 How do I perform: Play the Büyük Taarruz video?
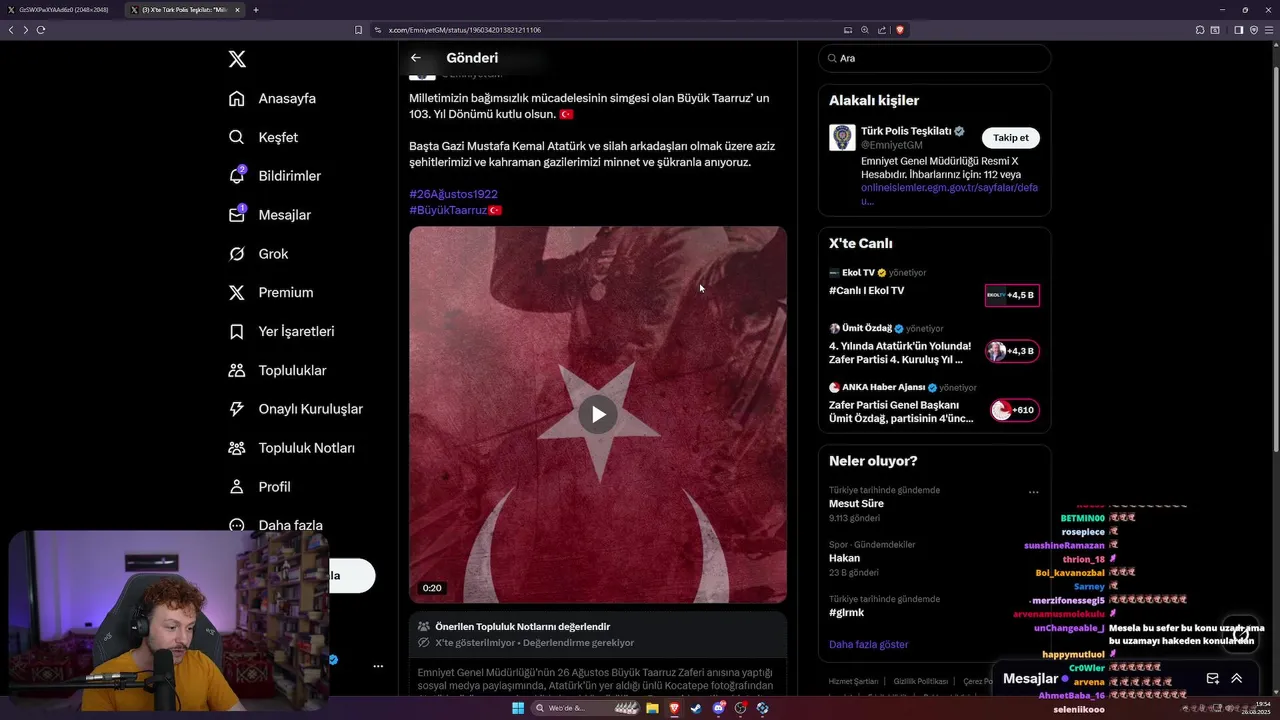tap(598, 414)
